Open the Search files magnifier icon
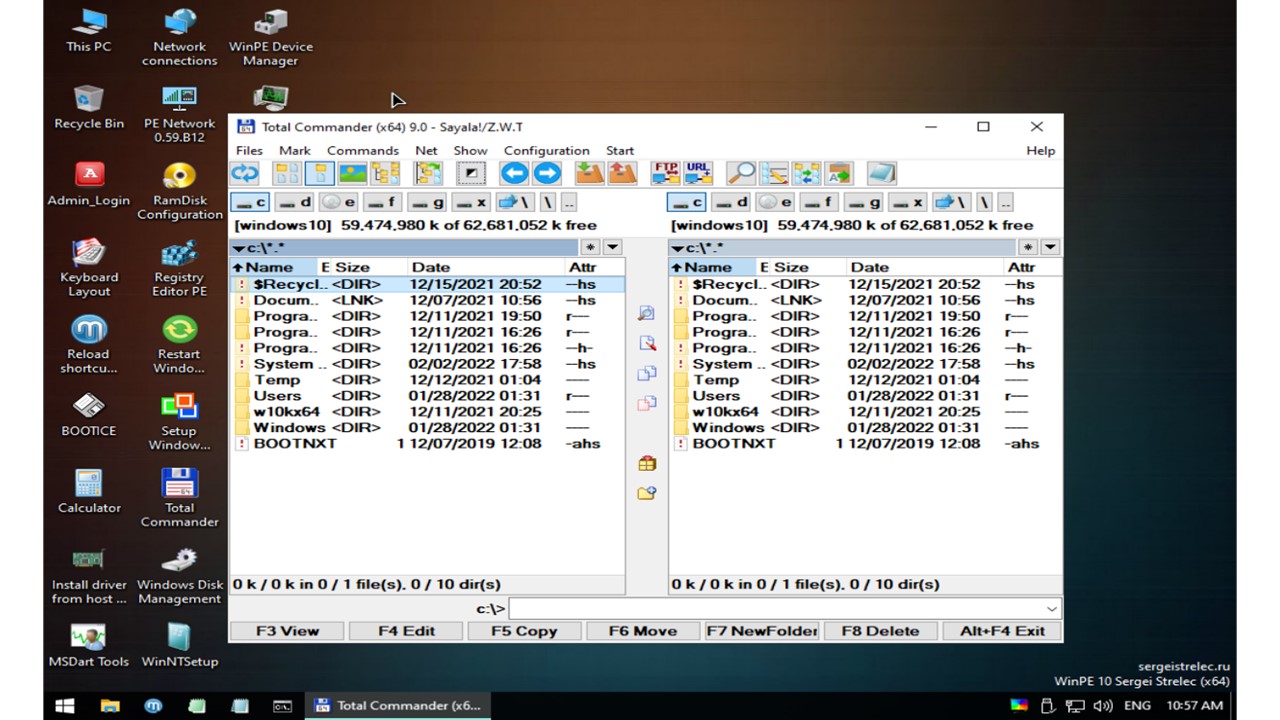 coord(741,174)
